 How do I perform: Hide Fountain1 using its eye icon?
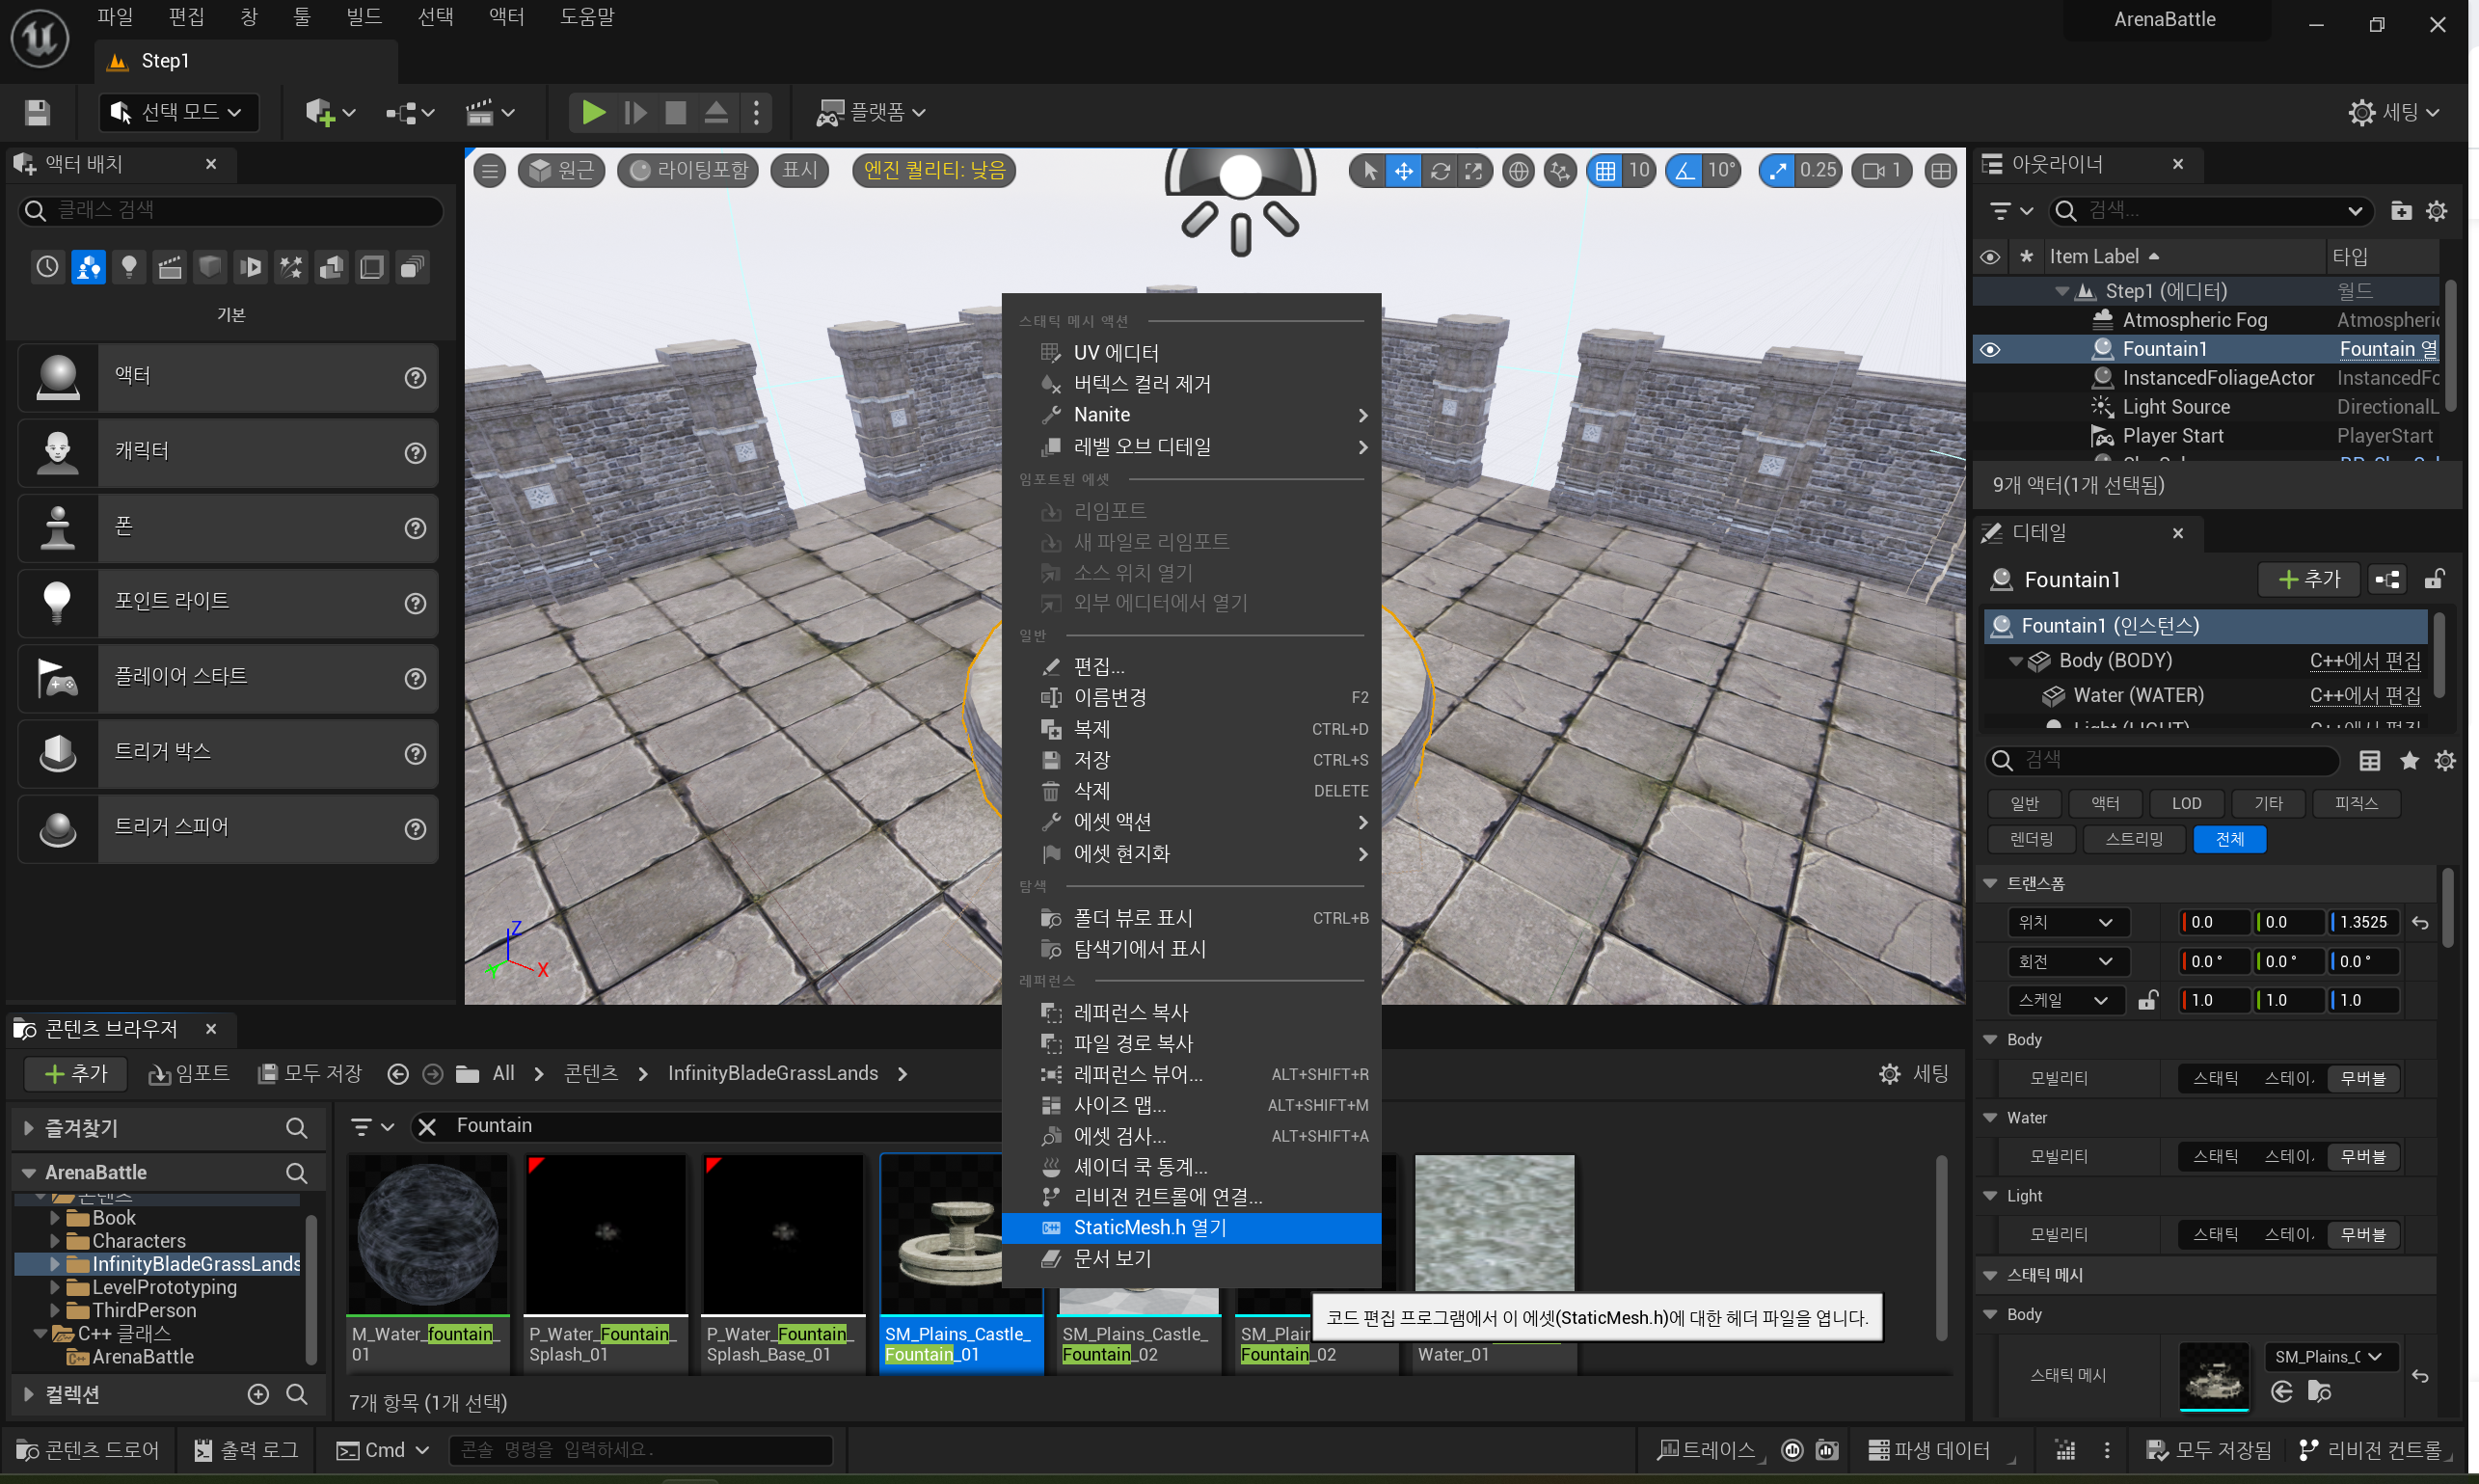[1990, 349]
